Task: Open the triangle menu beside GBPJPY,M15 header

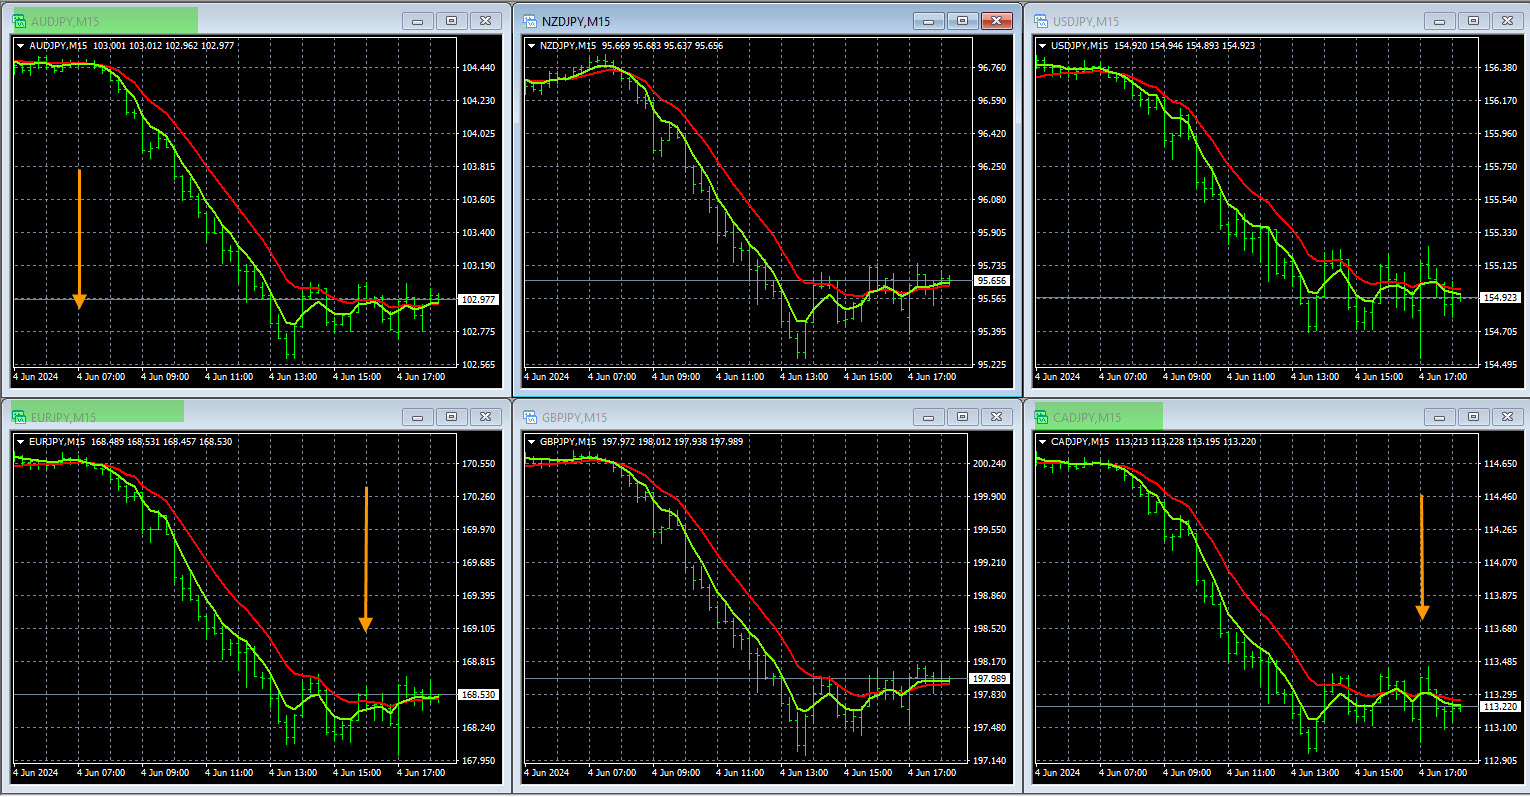Action: coord(531,442)
